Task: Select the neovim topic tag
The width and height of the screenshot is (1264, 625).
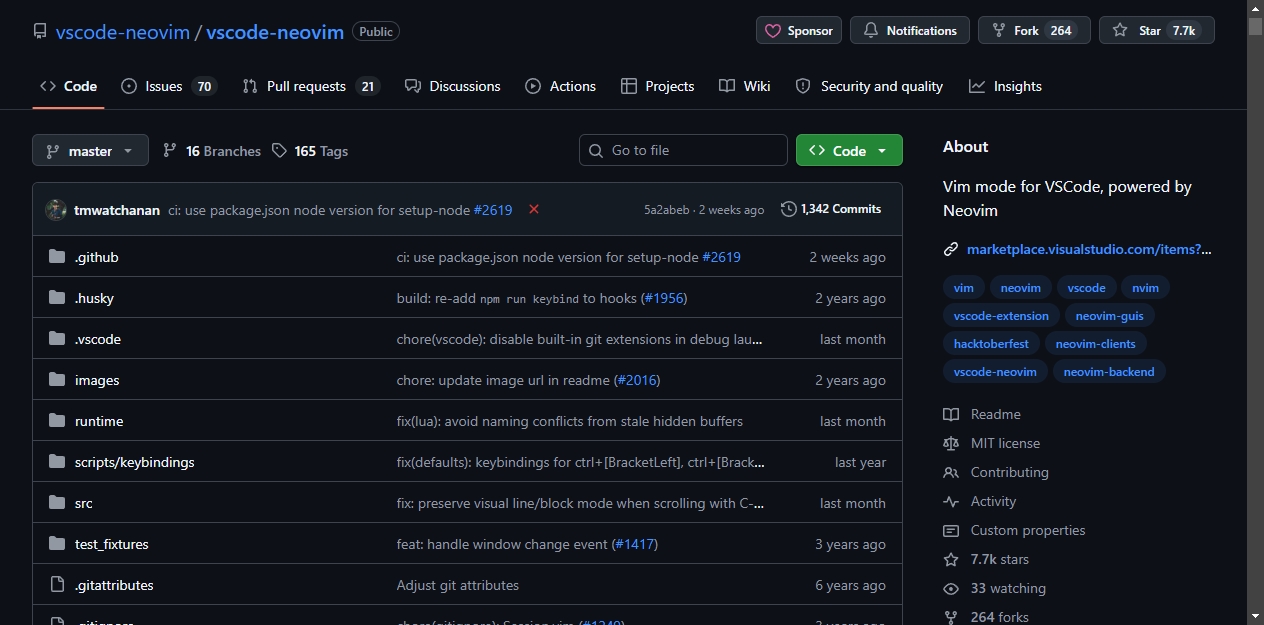Action: coord(1020,288)
